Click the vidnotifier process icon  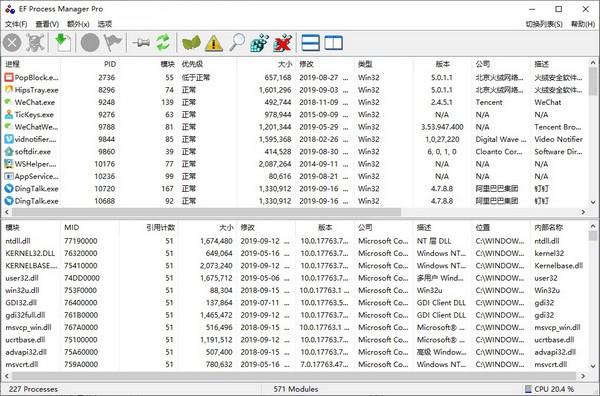[9, 139]
